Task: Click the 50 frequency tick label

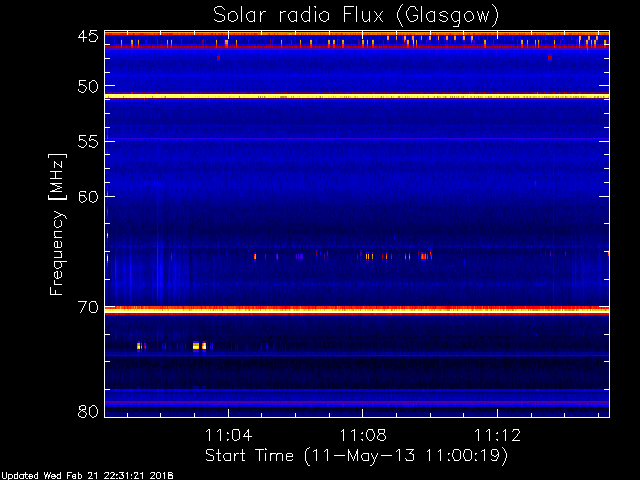Action: click(x=88, y=87)
